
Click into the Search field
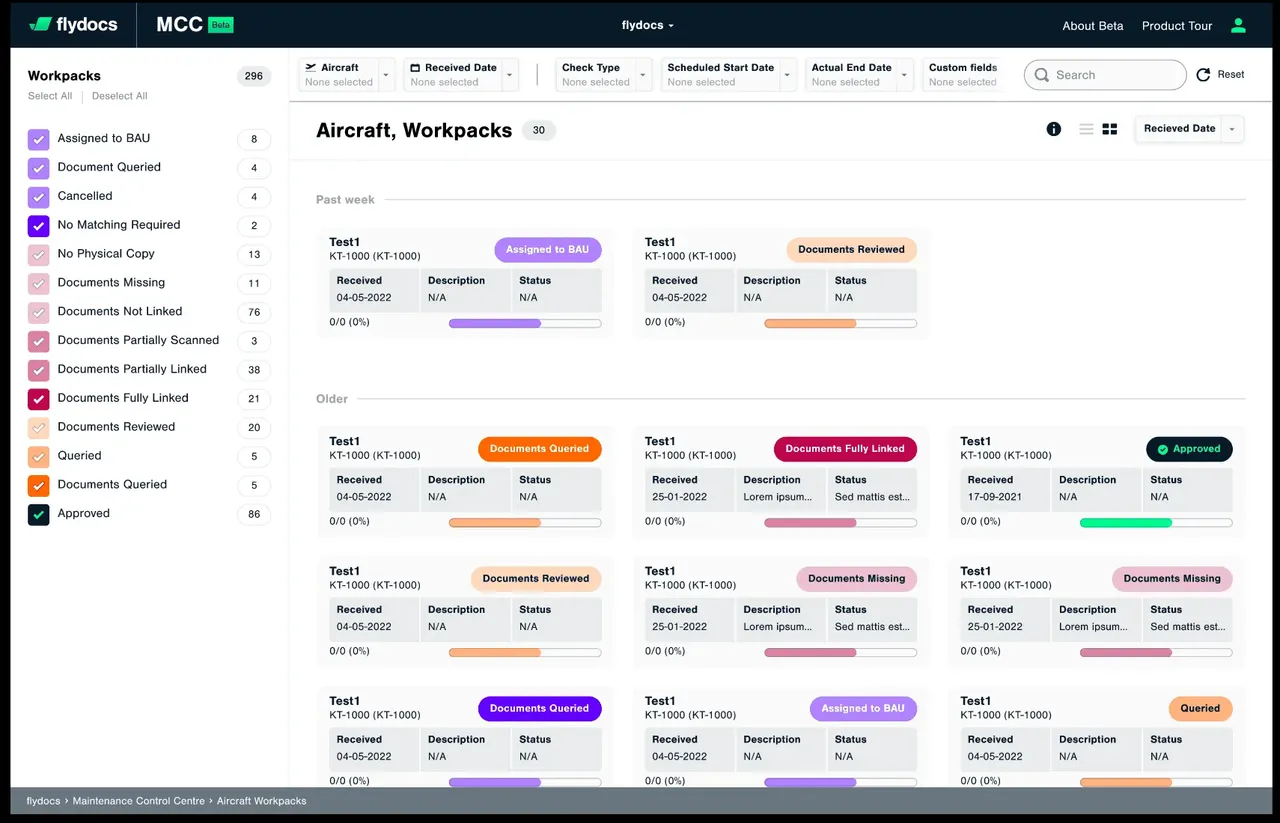(x=1105, y=75)
